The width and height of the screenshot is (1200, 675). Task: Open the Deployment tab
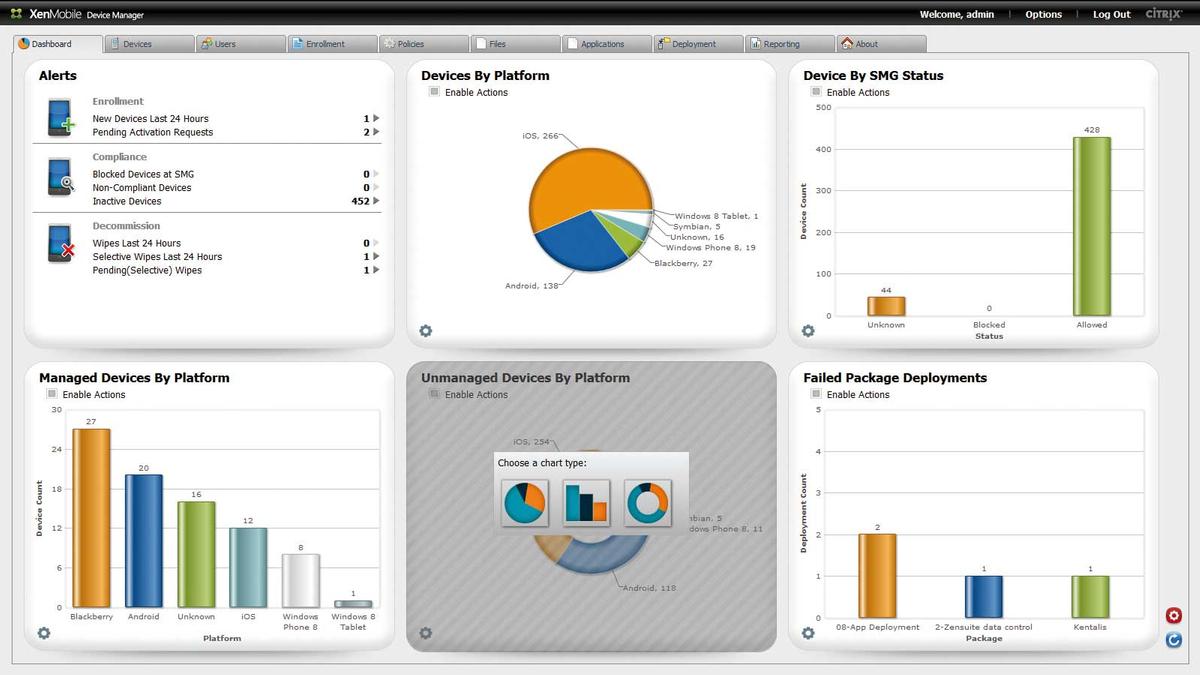[x=699, y=44]
